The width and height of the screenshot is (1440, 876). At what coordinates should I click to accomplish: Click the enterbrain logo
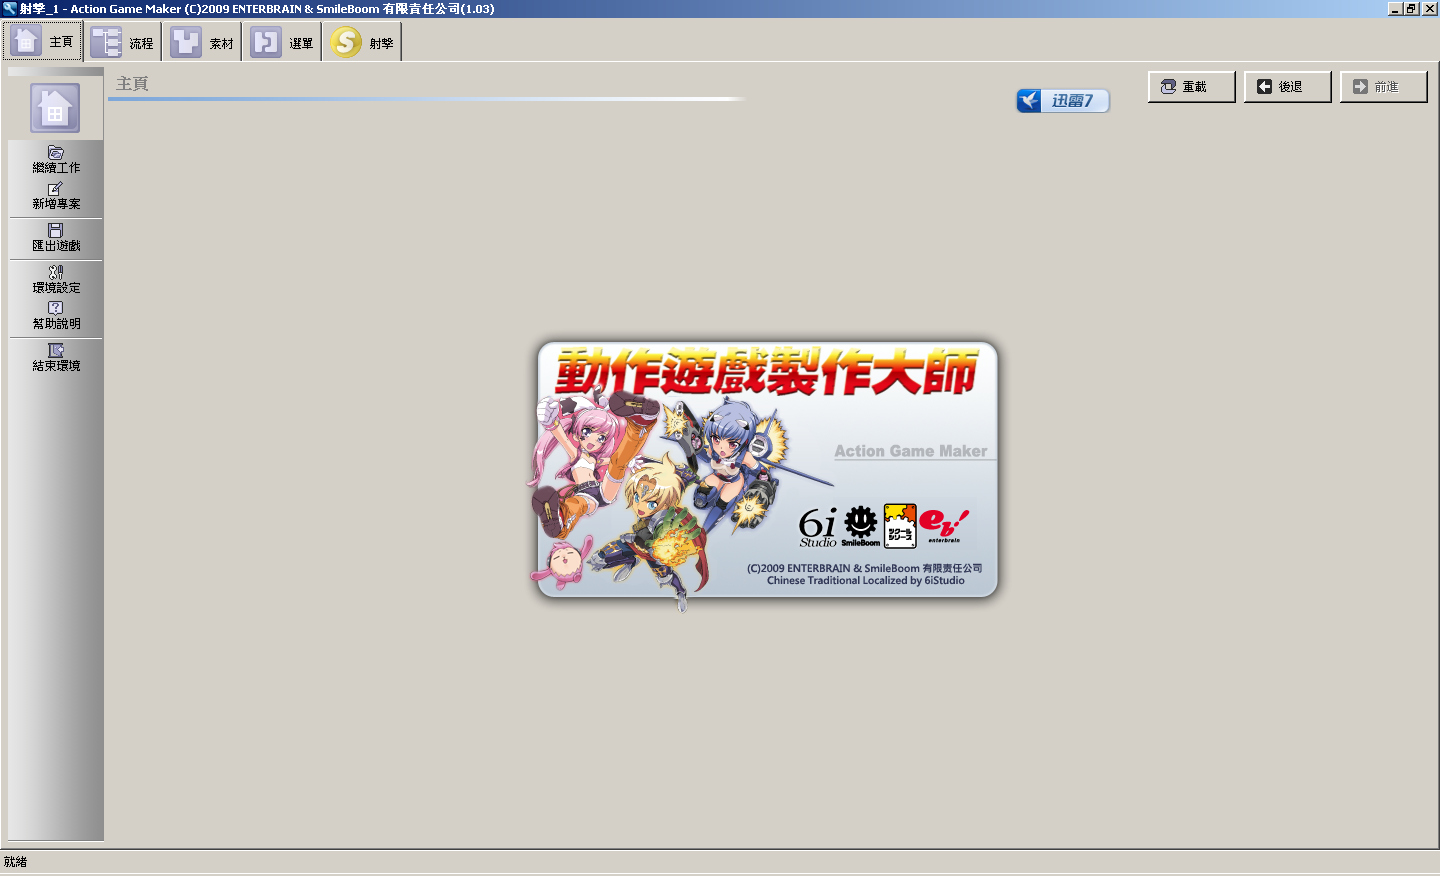(x=944, y=525)
